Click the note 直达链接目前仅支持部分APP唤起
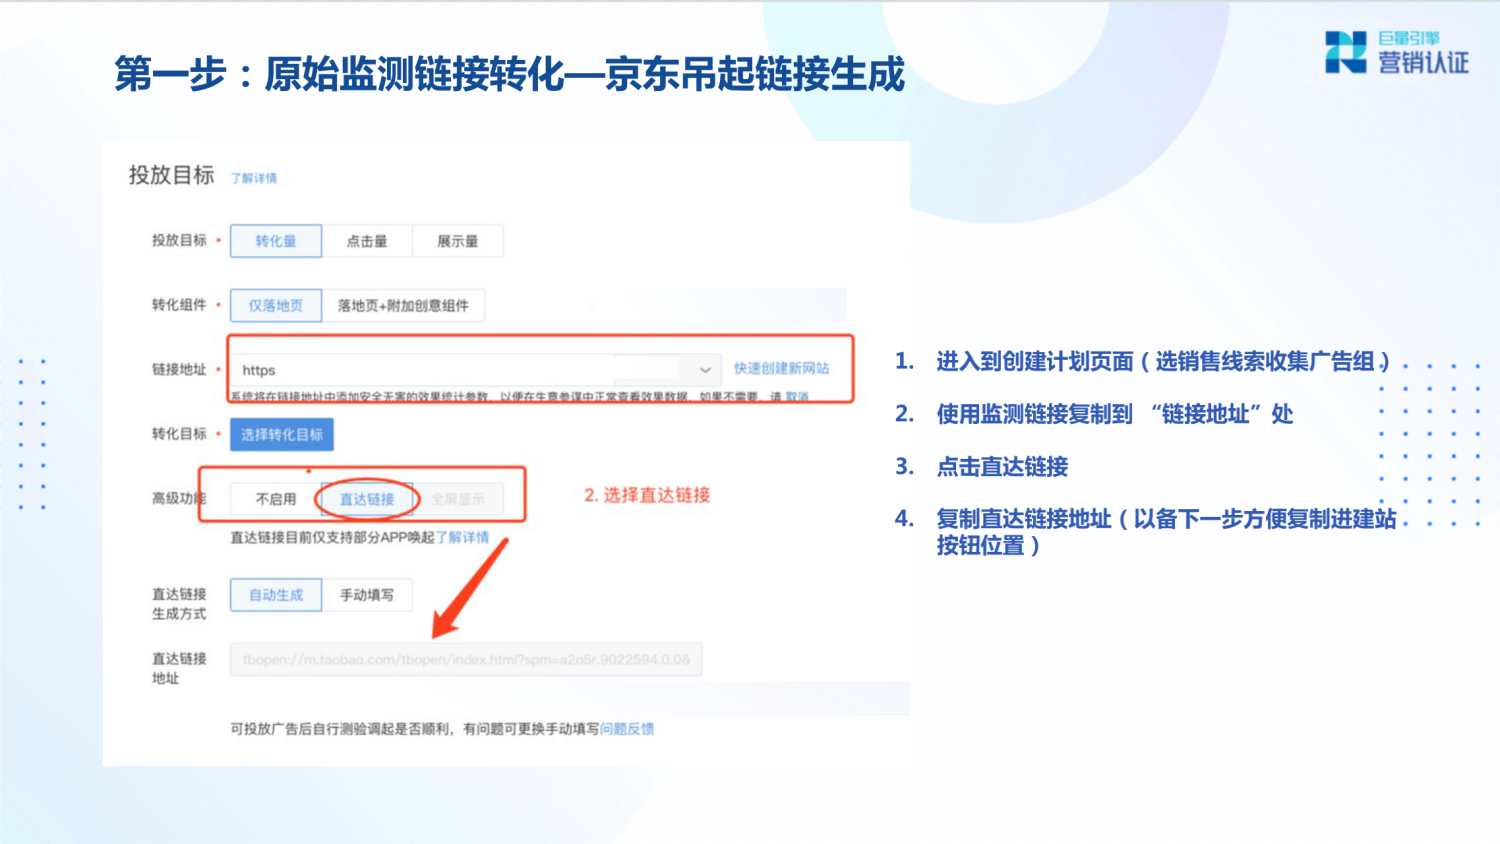Viewport: 1500px width, 844px height. 332,537
